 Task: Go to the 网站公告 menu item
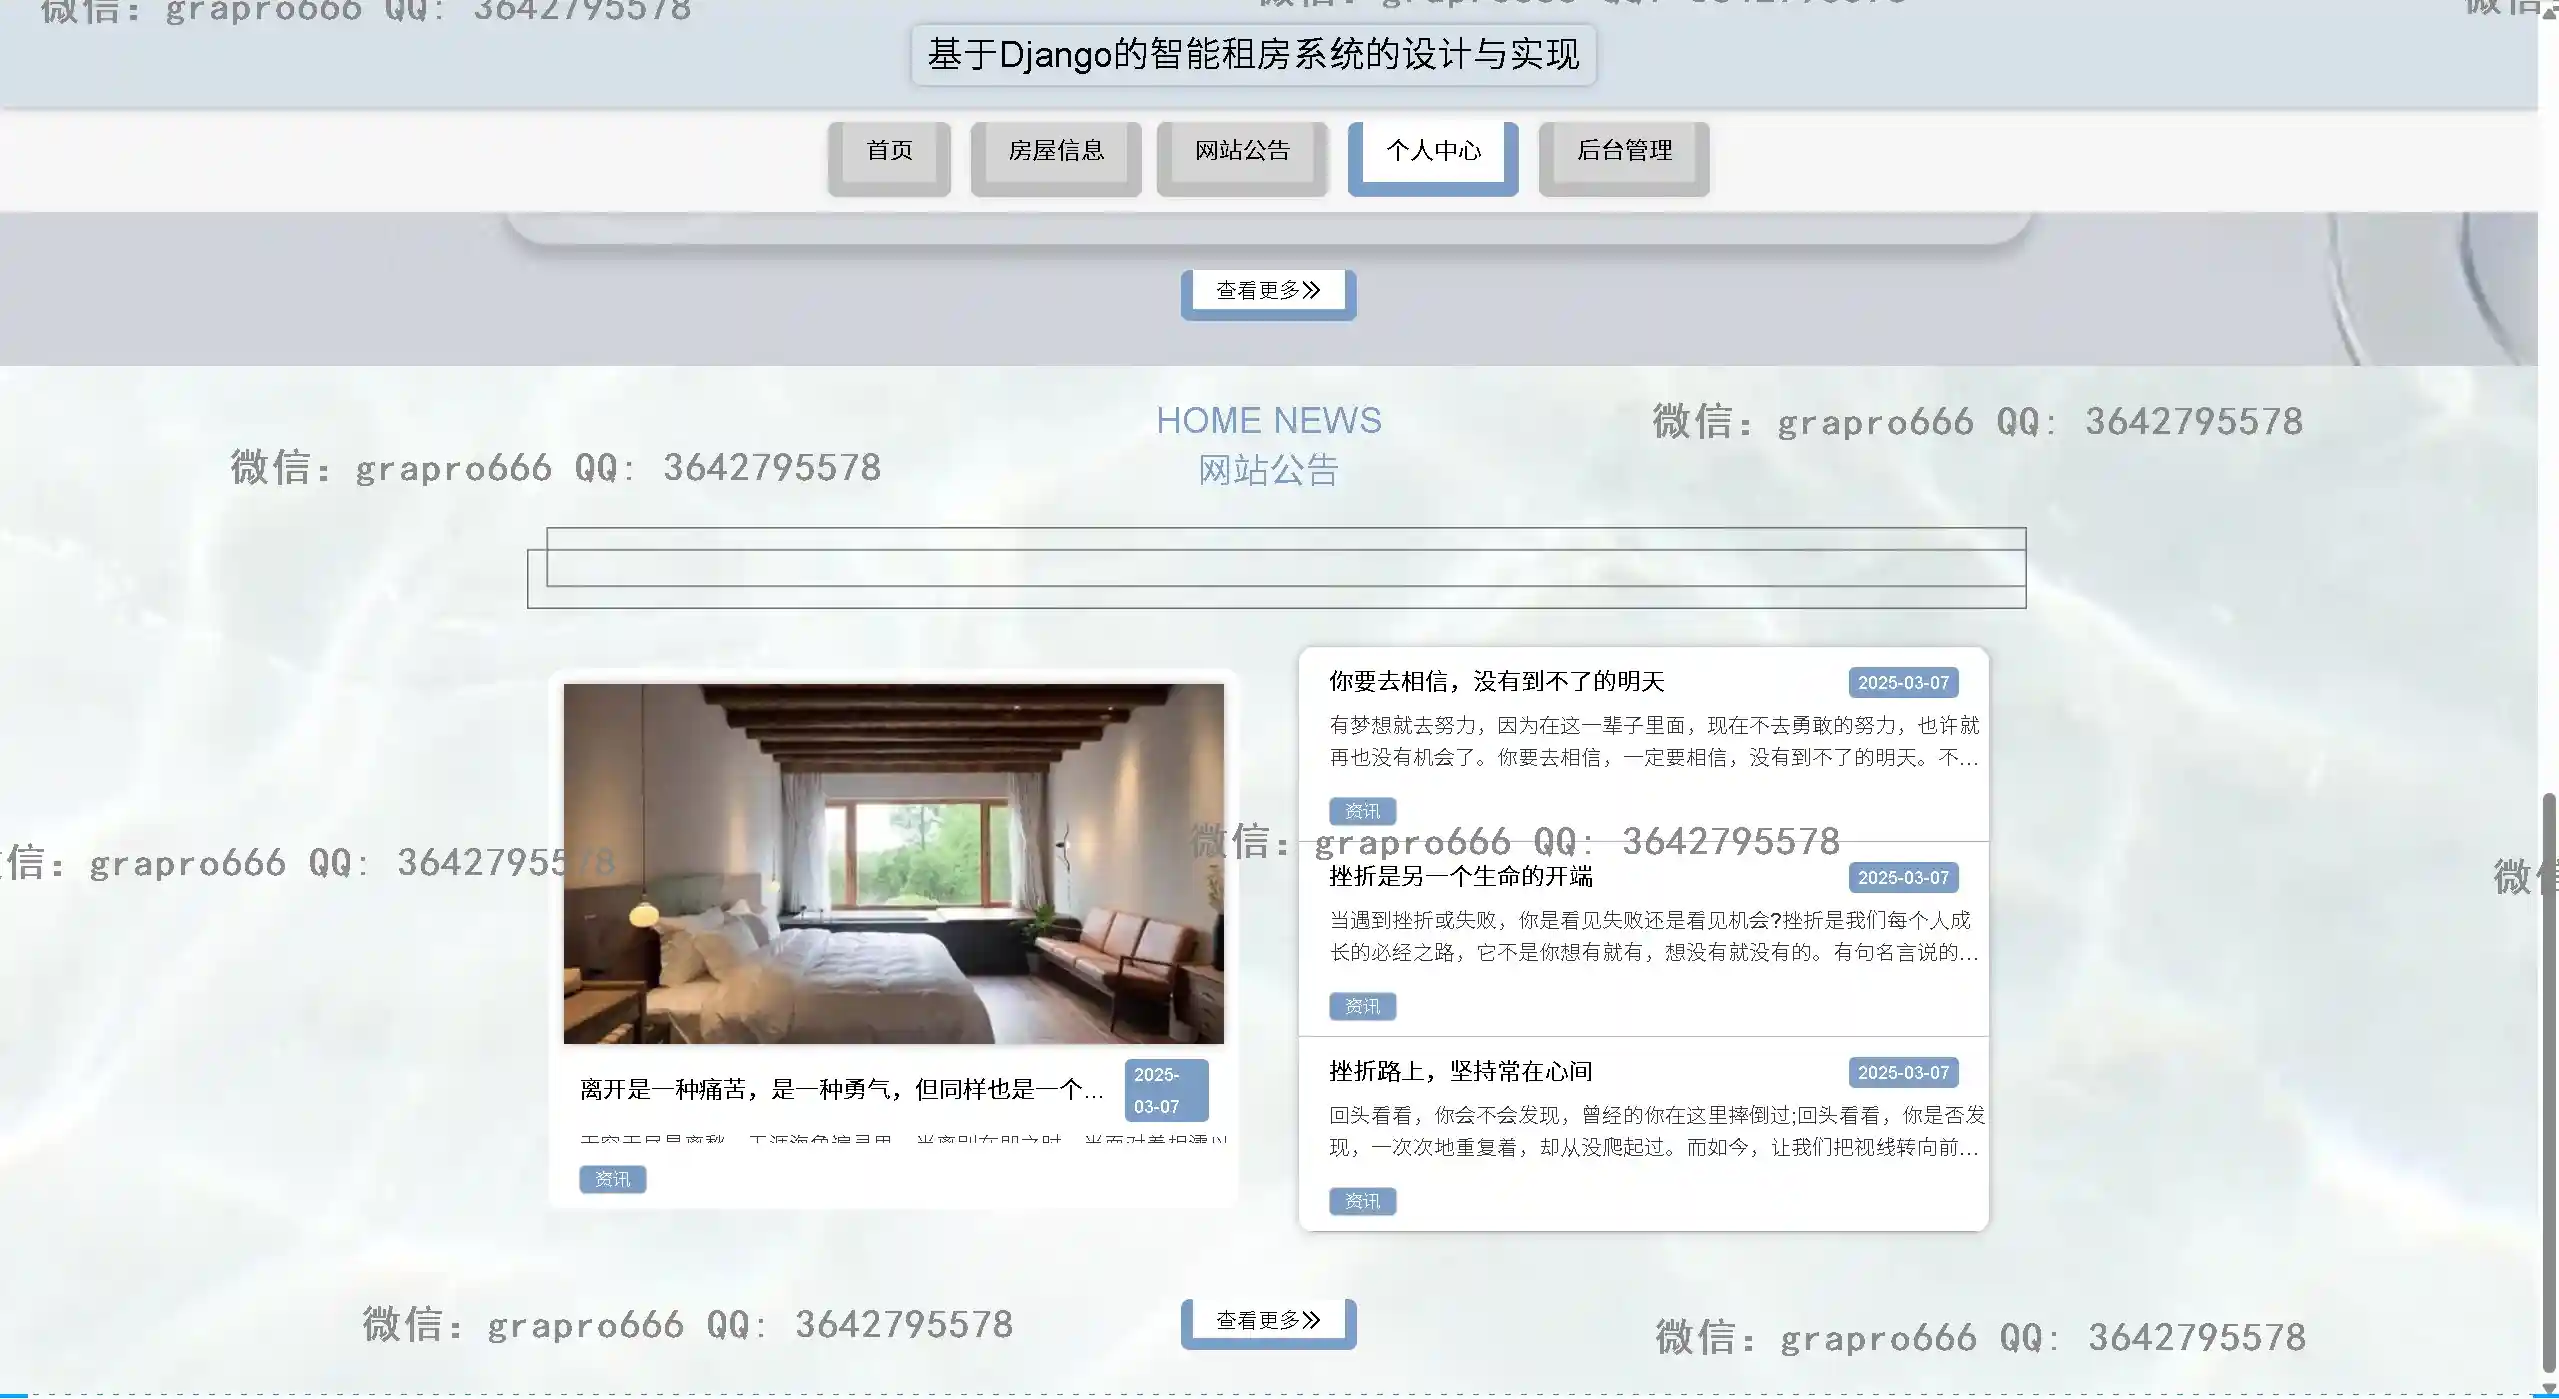tap(1242, 152)
